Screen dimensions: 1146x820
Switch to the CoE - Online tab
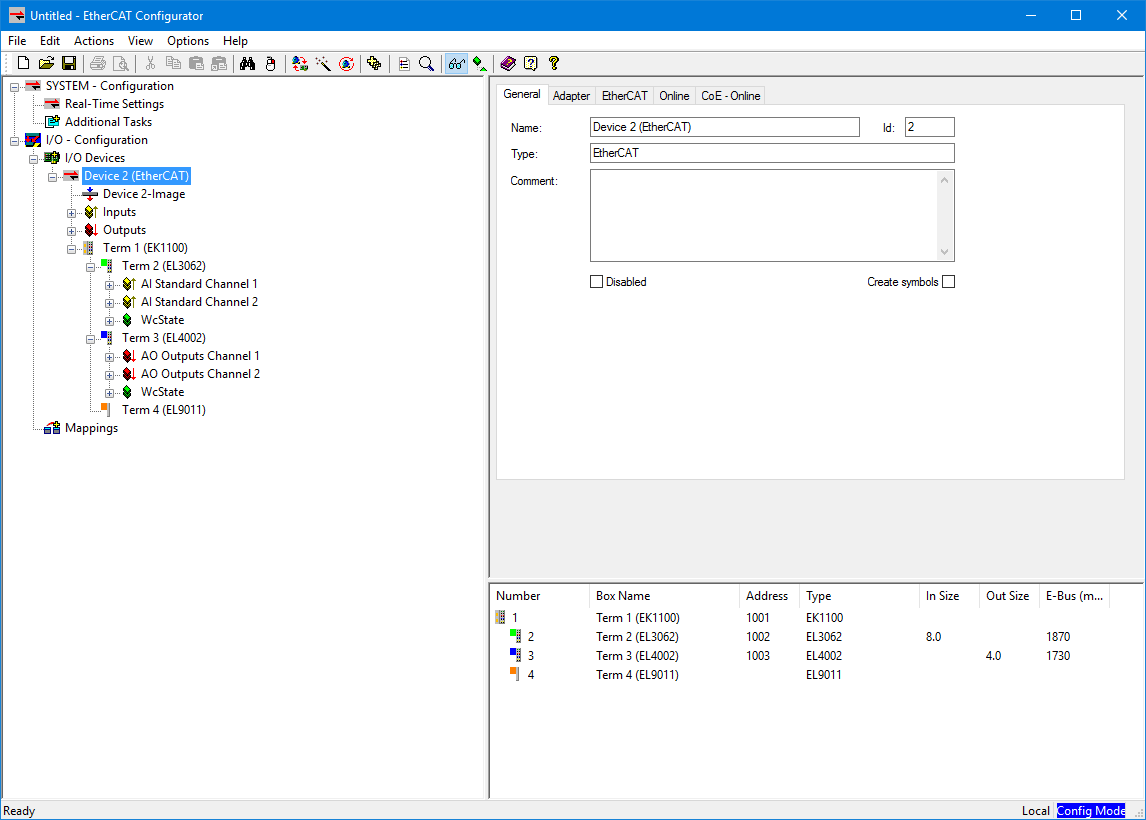730,96
